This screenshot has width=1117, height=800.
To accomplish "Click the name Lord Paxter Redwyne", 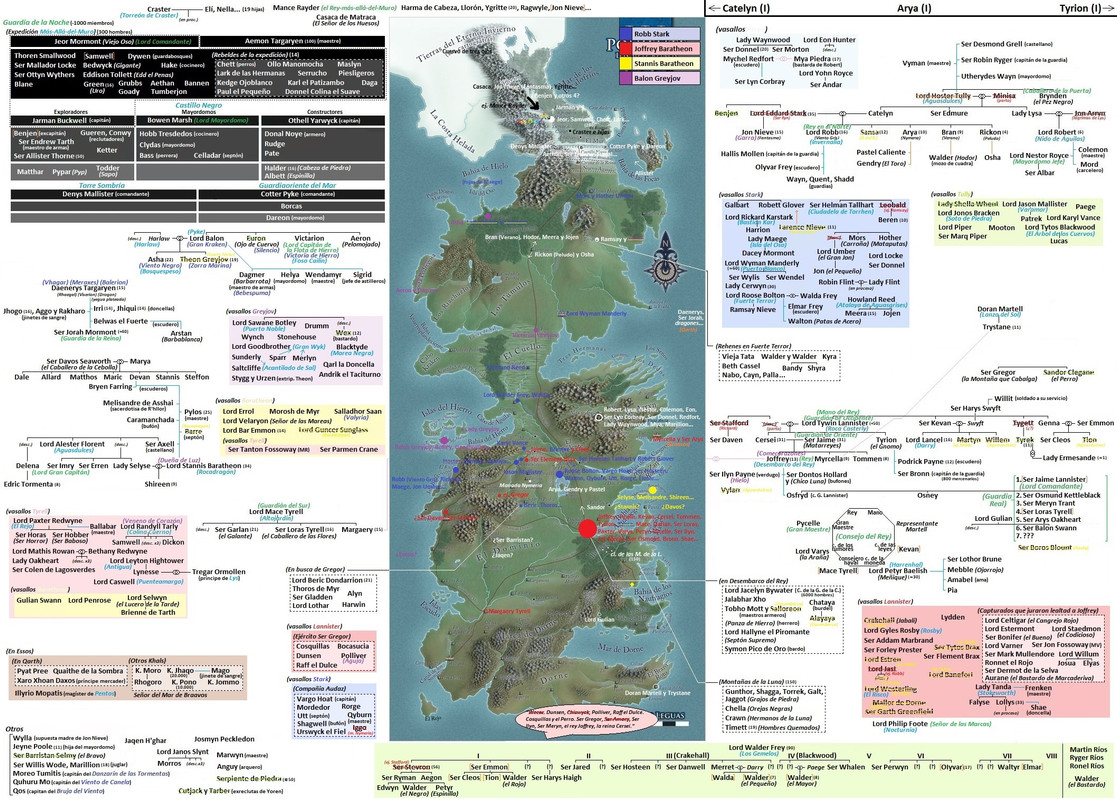I will coord(48,521).
